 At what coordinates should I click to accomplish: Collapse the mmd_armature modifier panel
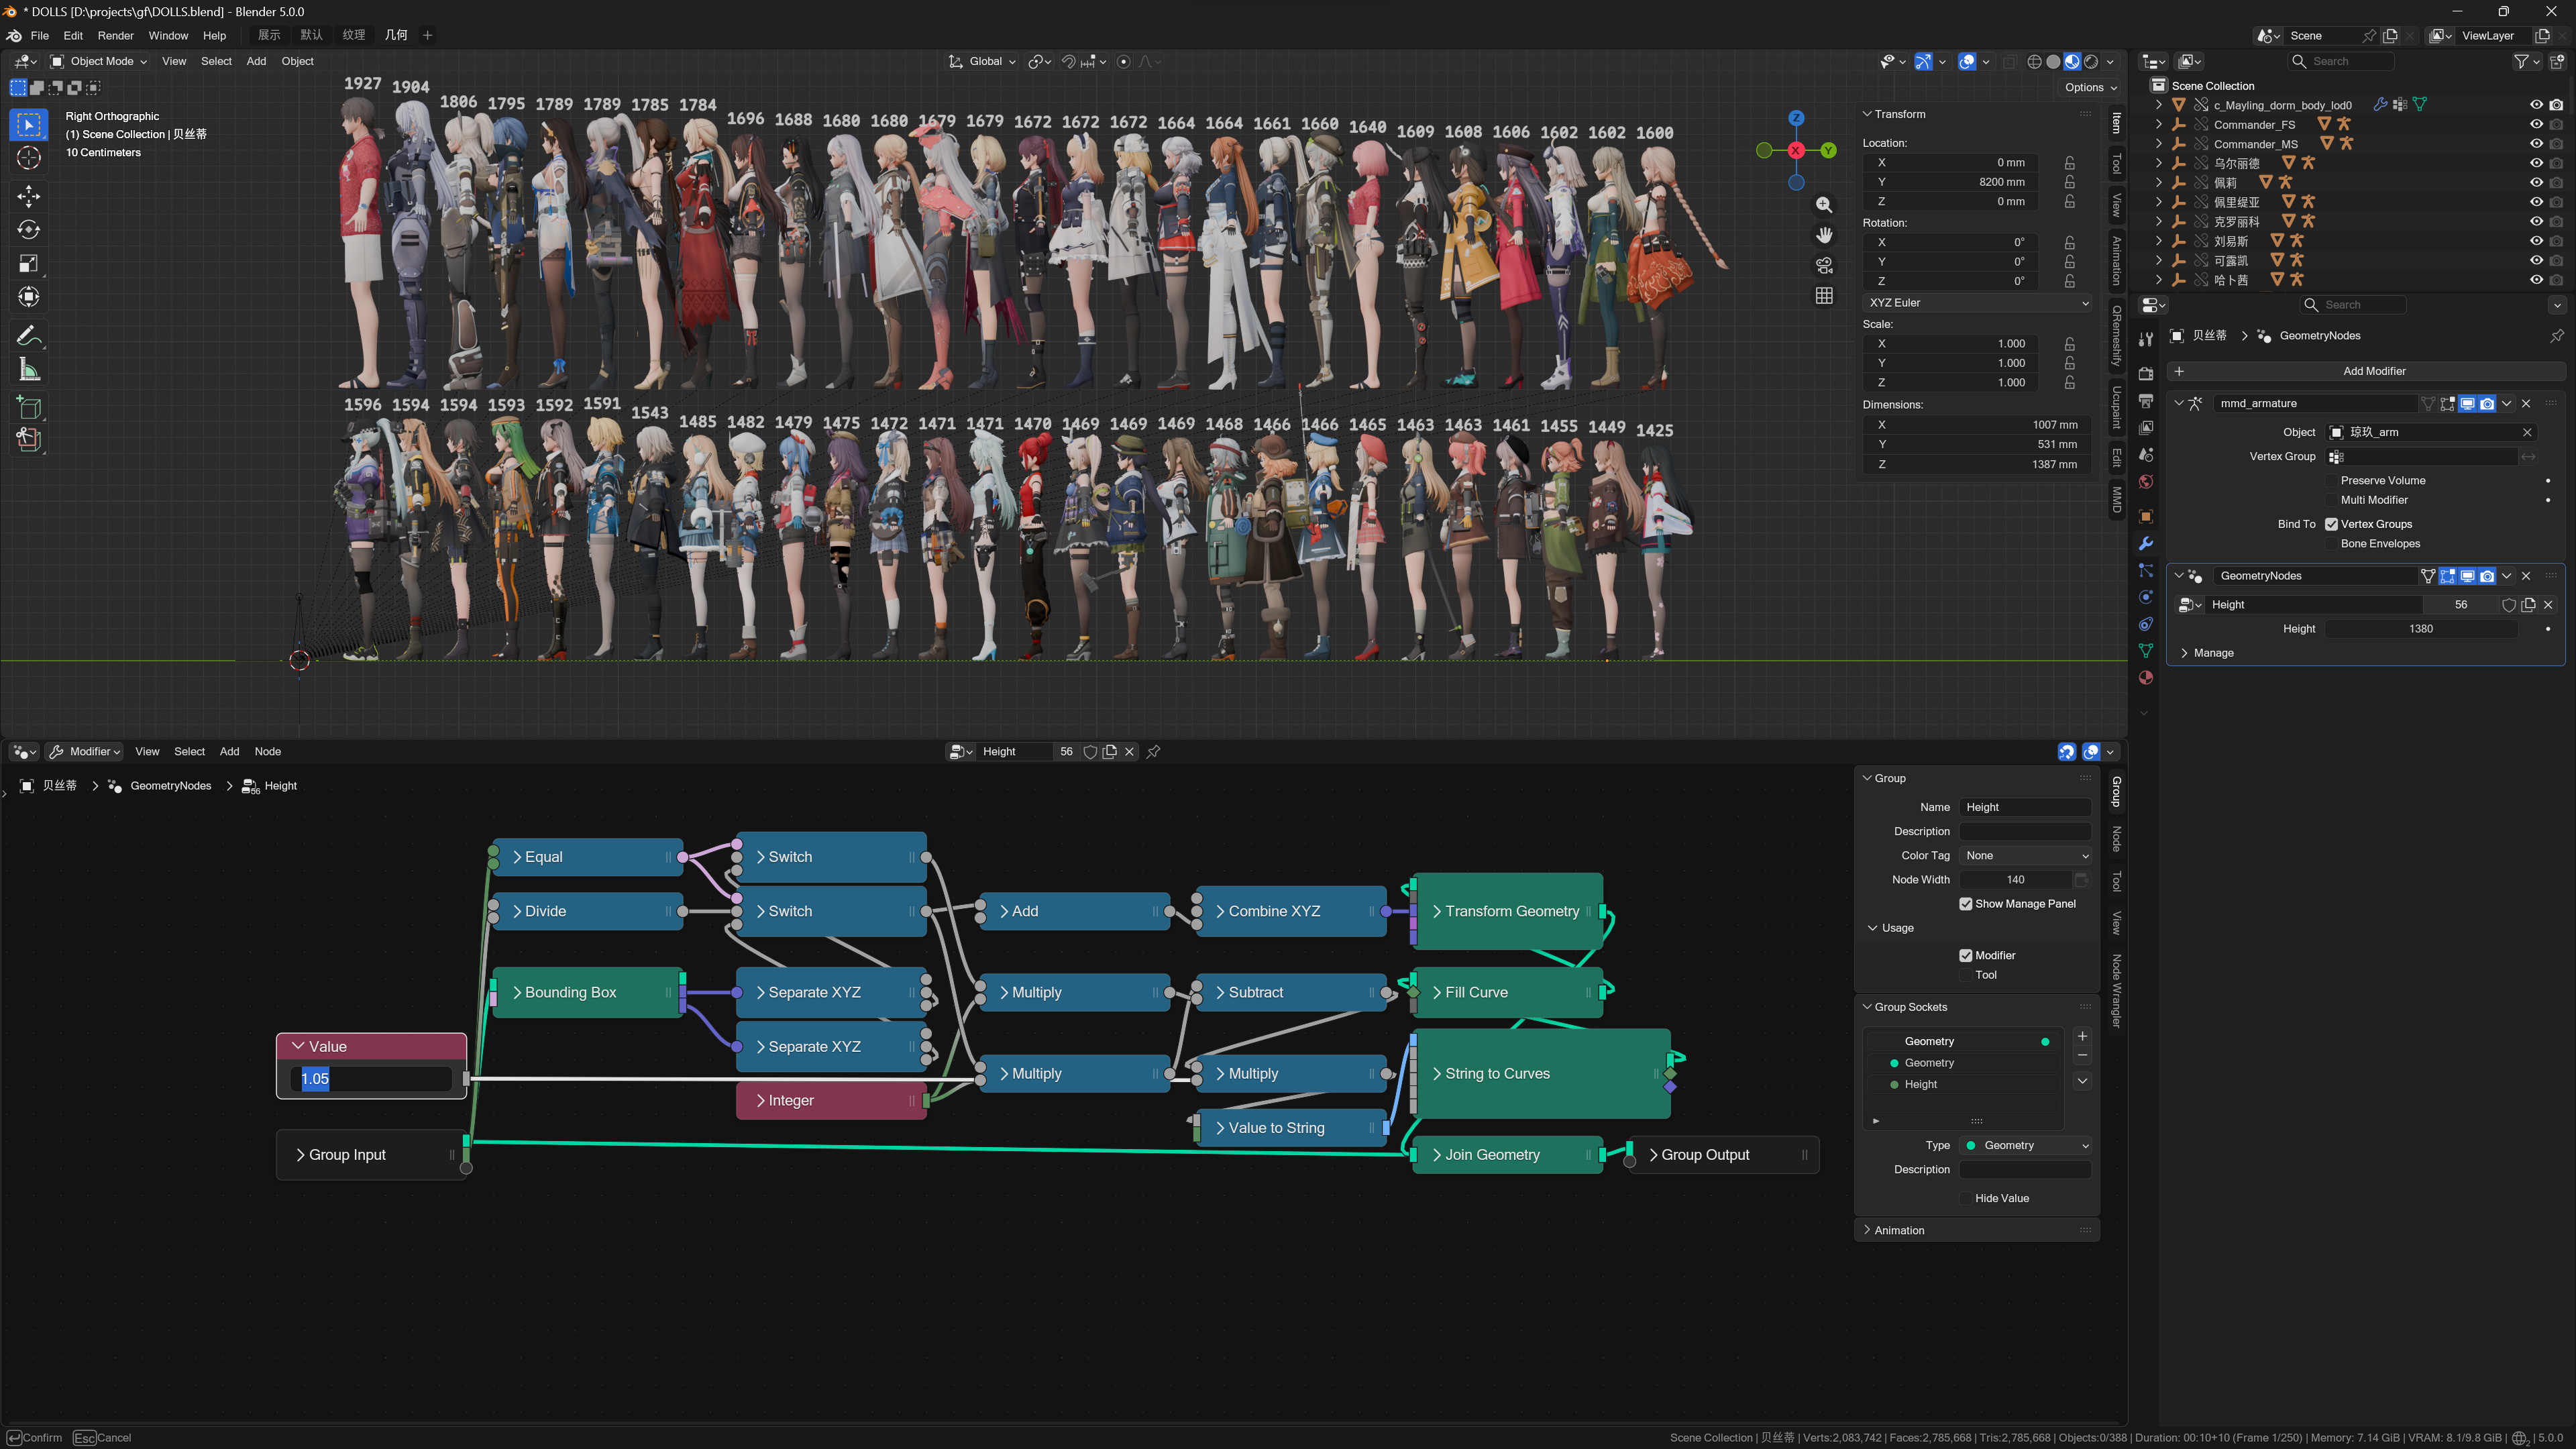coord(2179,404)
